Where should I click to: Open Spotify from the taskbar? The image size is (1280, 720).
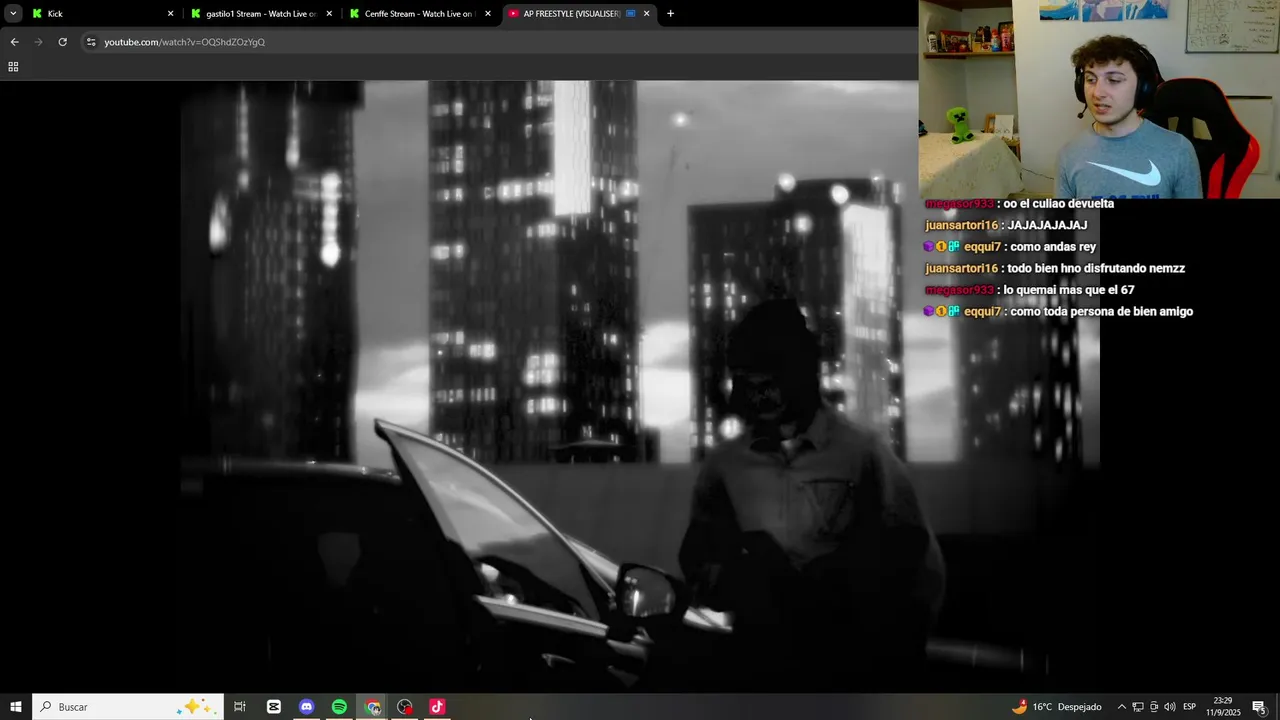pos(339,707)
